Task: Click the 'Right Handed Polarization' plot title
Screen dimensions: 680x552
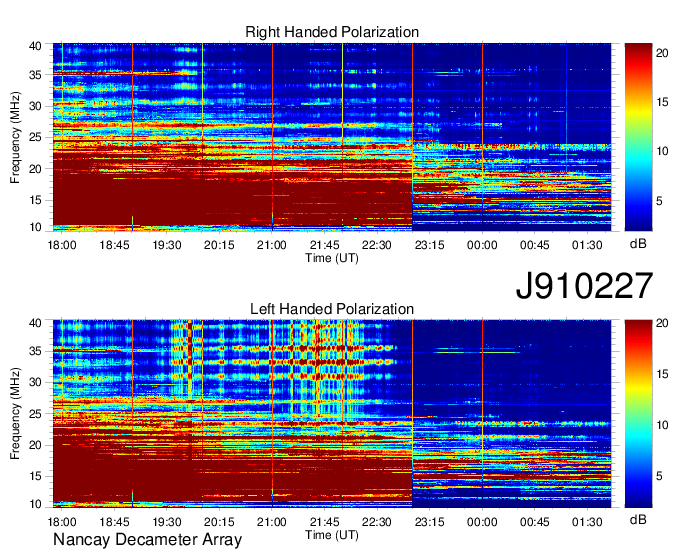Action: click(x=332, y=32)
